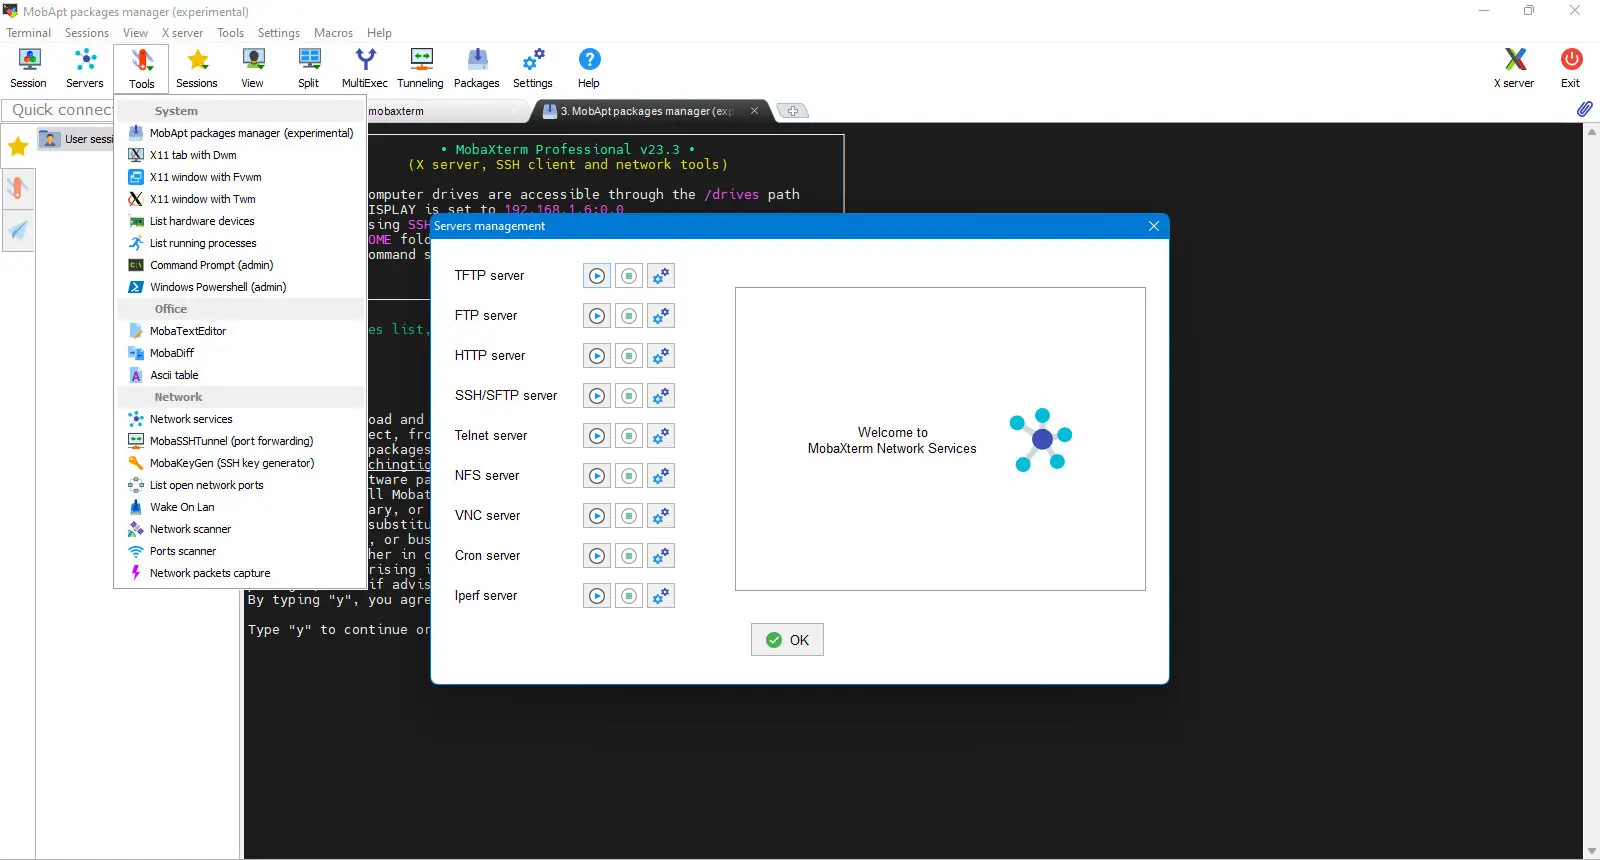Start the Telnet server

tap(597, 436)
